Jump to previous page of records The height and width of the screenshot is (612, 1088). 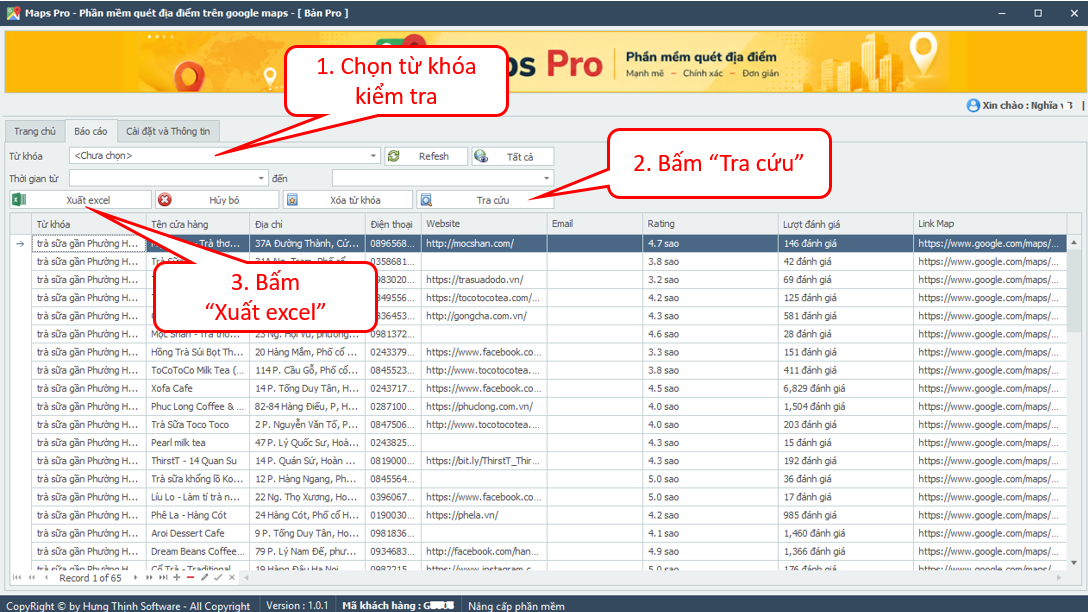click(x=31, y=577)
